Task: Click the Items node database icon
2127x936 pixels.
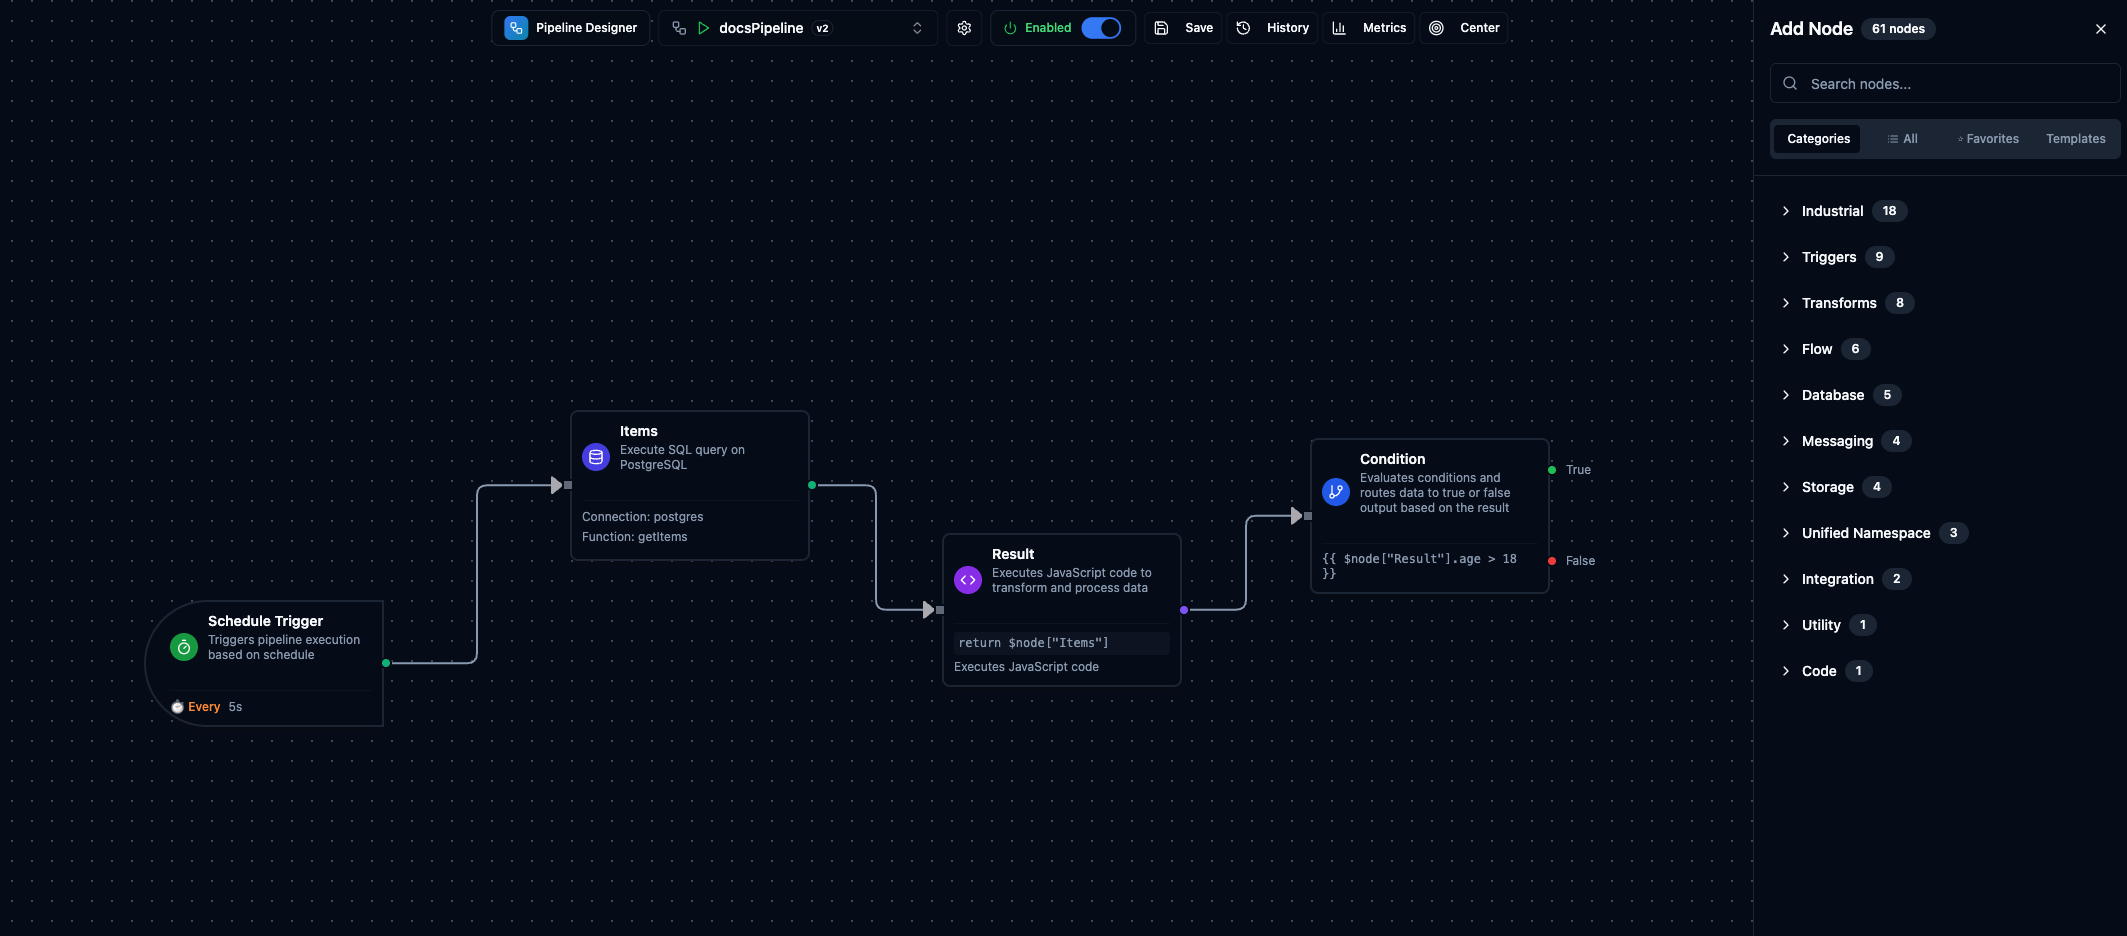Action: 596,457
